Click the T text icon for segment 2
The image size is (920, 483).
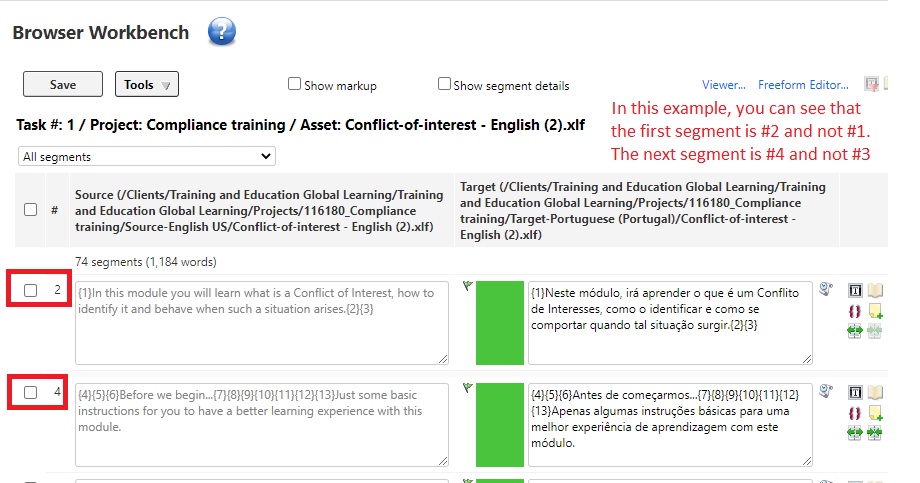pyautogui.click(x=855, y=290)
